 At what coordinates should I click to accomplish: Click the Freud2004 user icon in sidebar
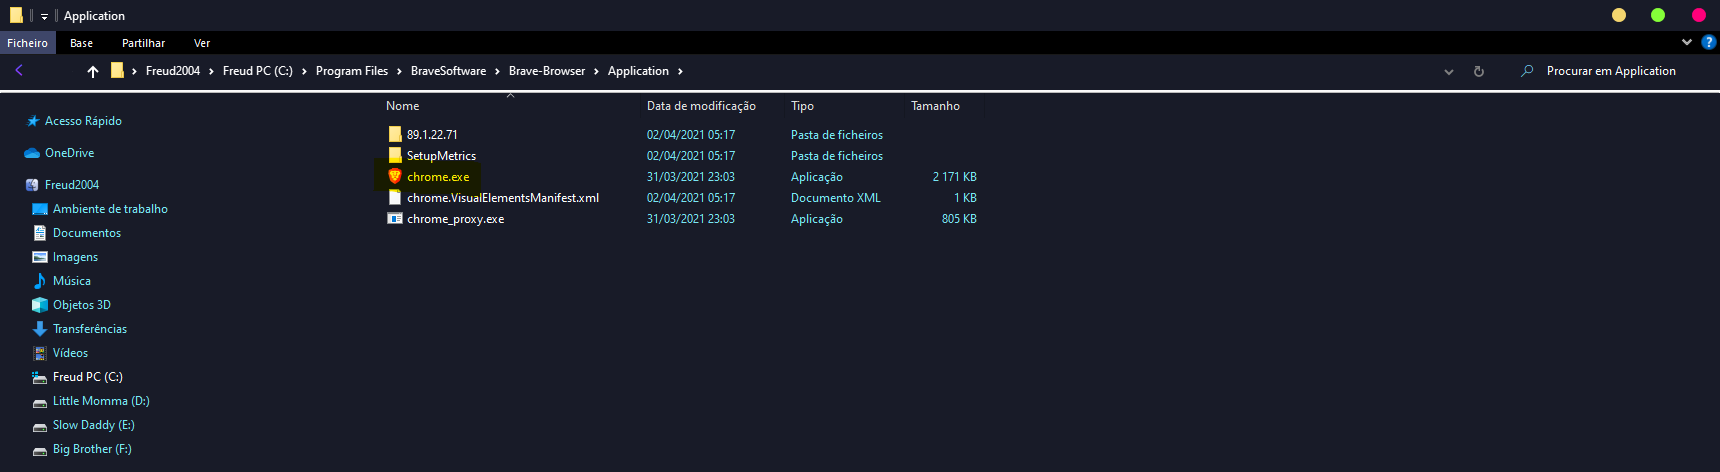click(x=32, y=185)
